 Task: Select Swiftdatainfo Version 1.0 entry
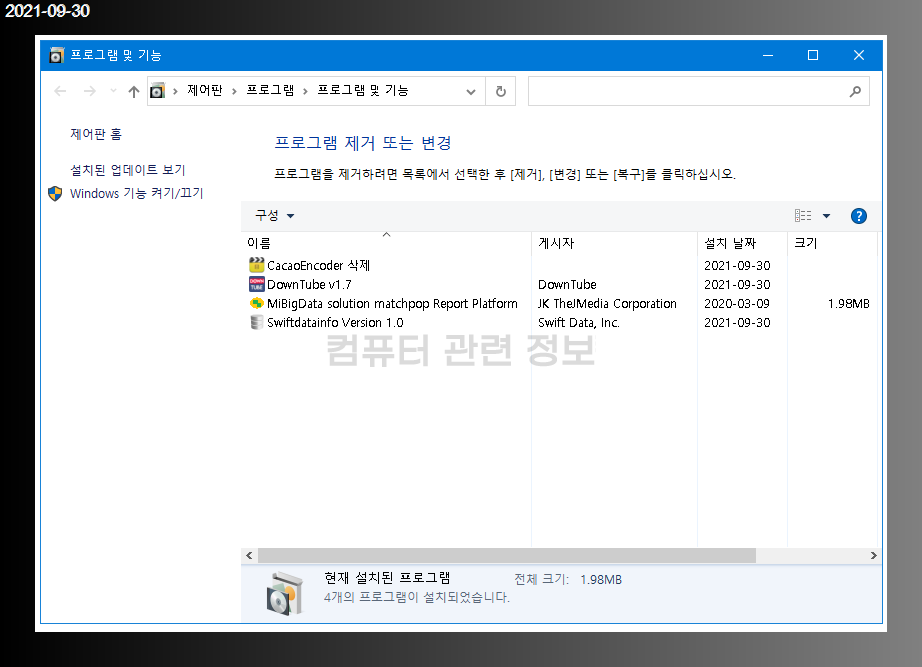[x=335, y=322]
